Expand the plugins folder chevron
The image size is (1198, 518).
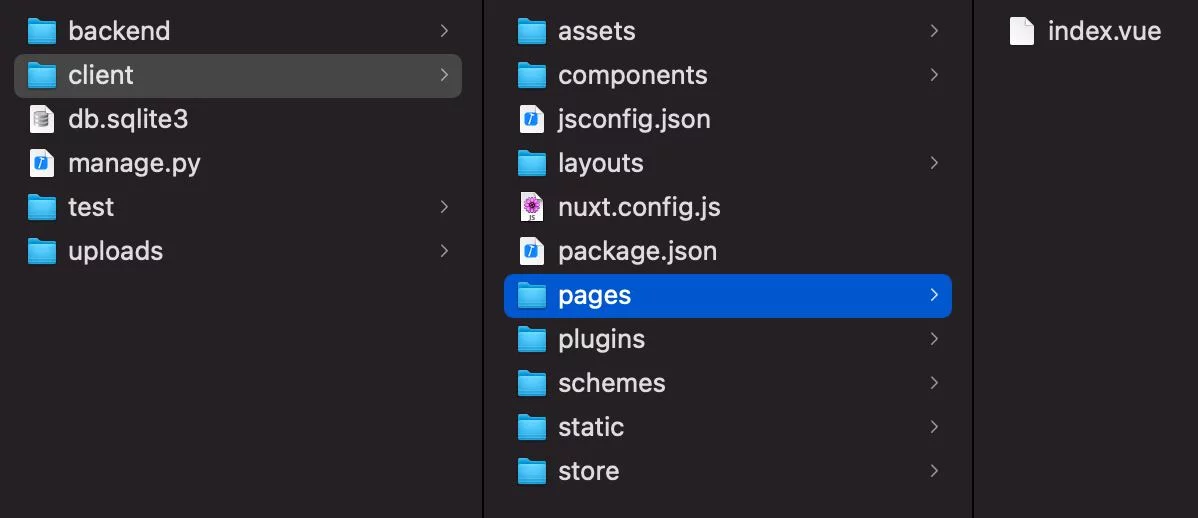click(x=934, y=338)
